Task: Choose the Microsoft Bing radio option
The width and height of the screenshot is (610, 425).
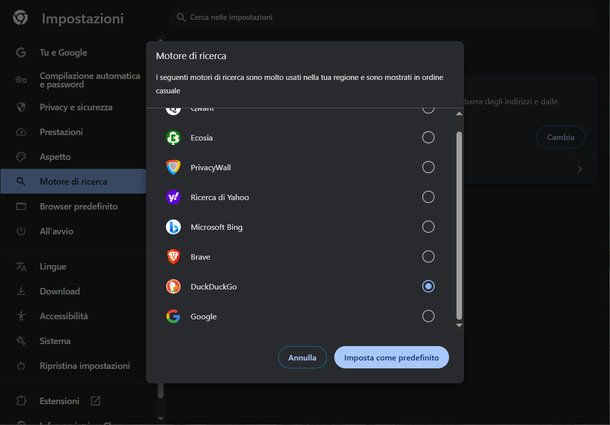Action: (428, 227)
